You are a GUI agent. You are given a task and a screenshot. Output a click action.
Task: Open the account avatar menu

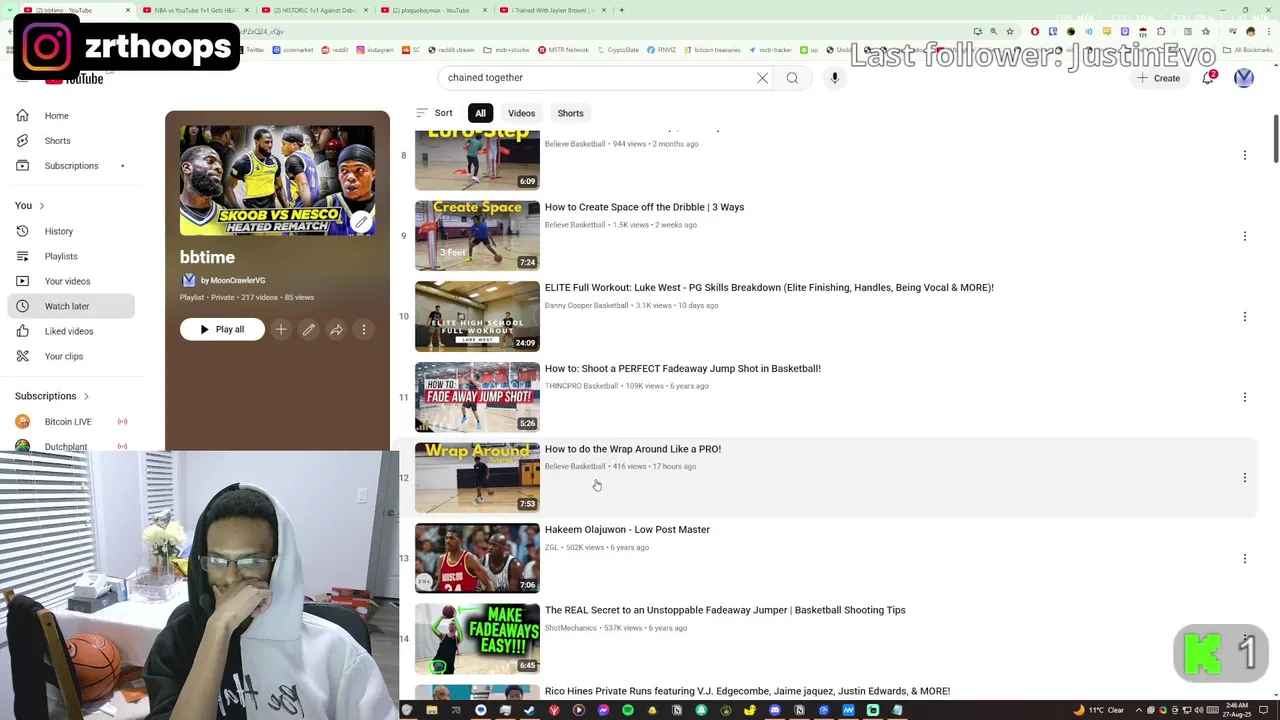tap(1244, 78)
